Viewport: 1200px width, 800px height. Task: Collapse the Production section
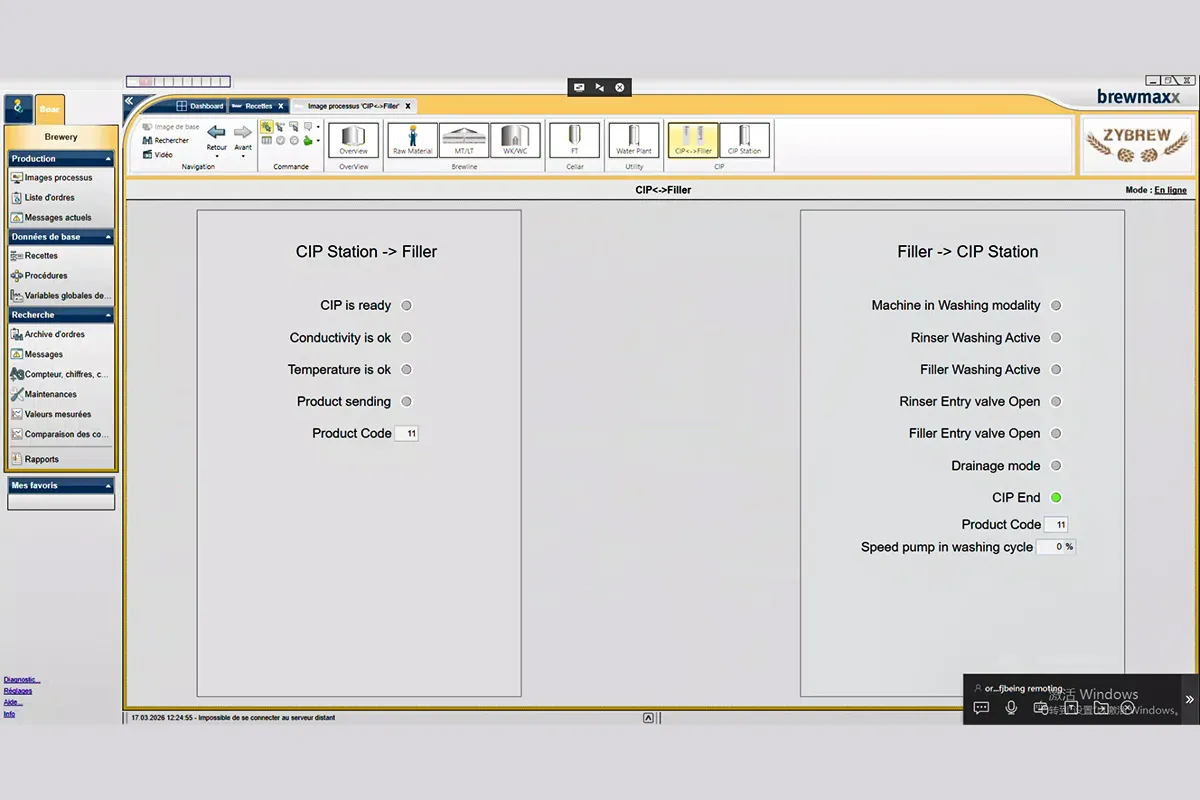pos(108,159)
